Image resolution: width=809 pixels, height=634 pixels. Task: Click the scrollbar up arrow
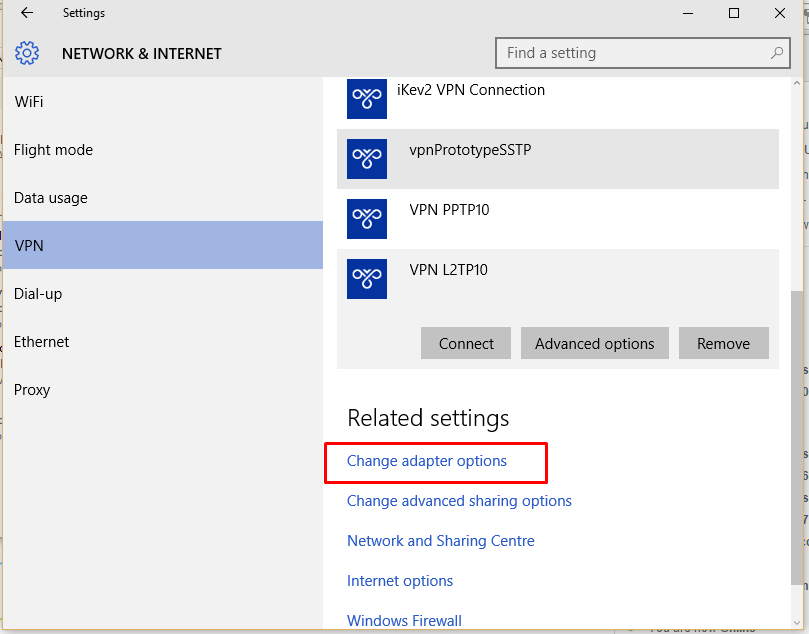pos(797,83)
